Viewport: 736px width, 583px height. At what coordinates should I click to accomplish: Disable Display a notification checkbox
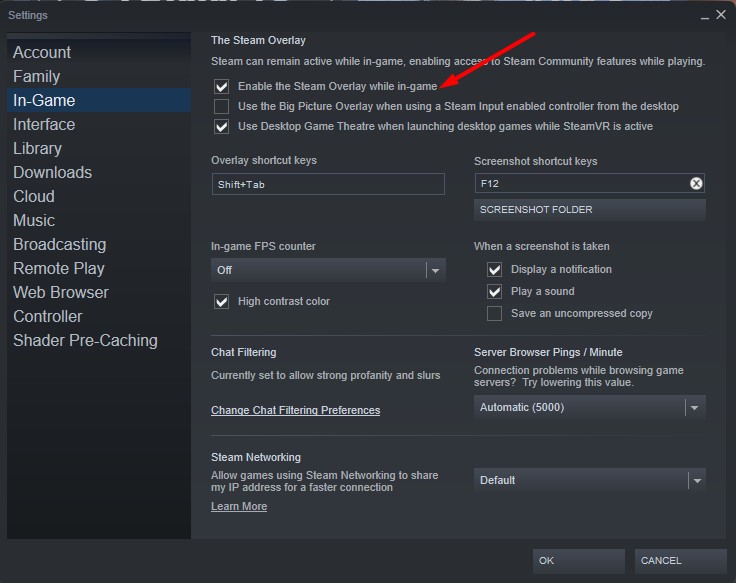pos(494,269)
